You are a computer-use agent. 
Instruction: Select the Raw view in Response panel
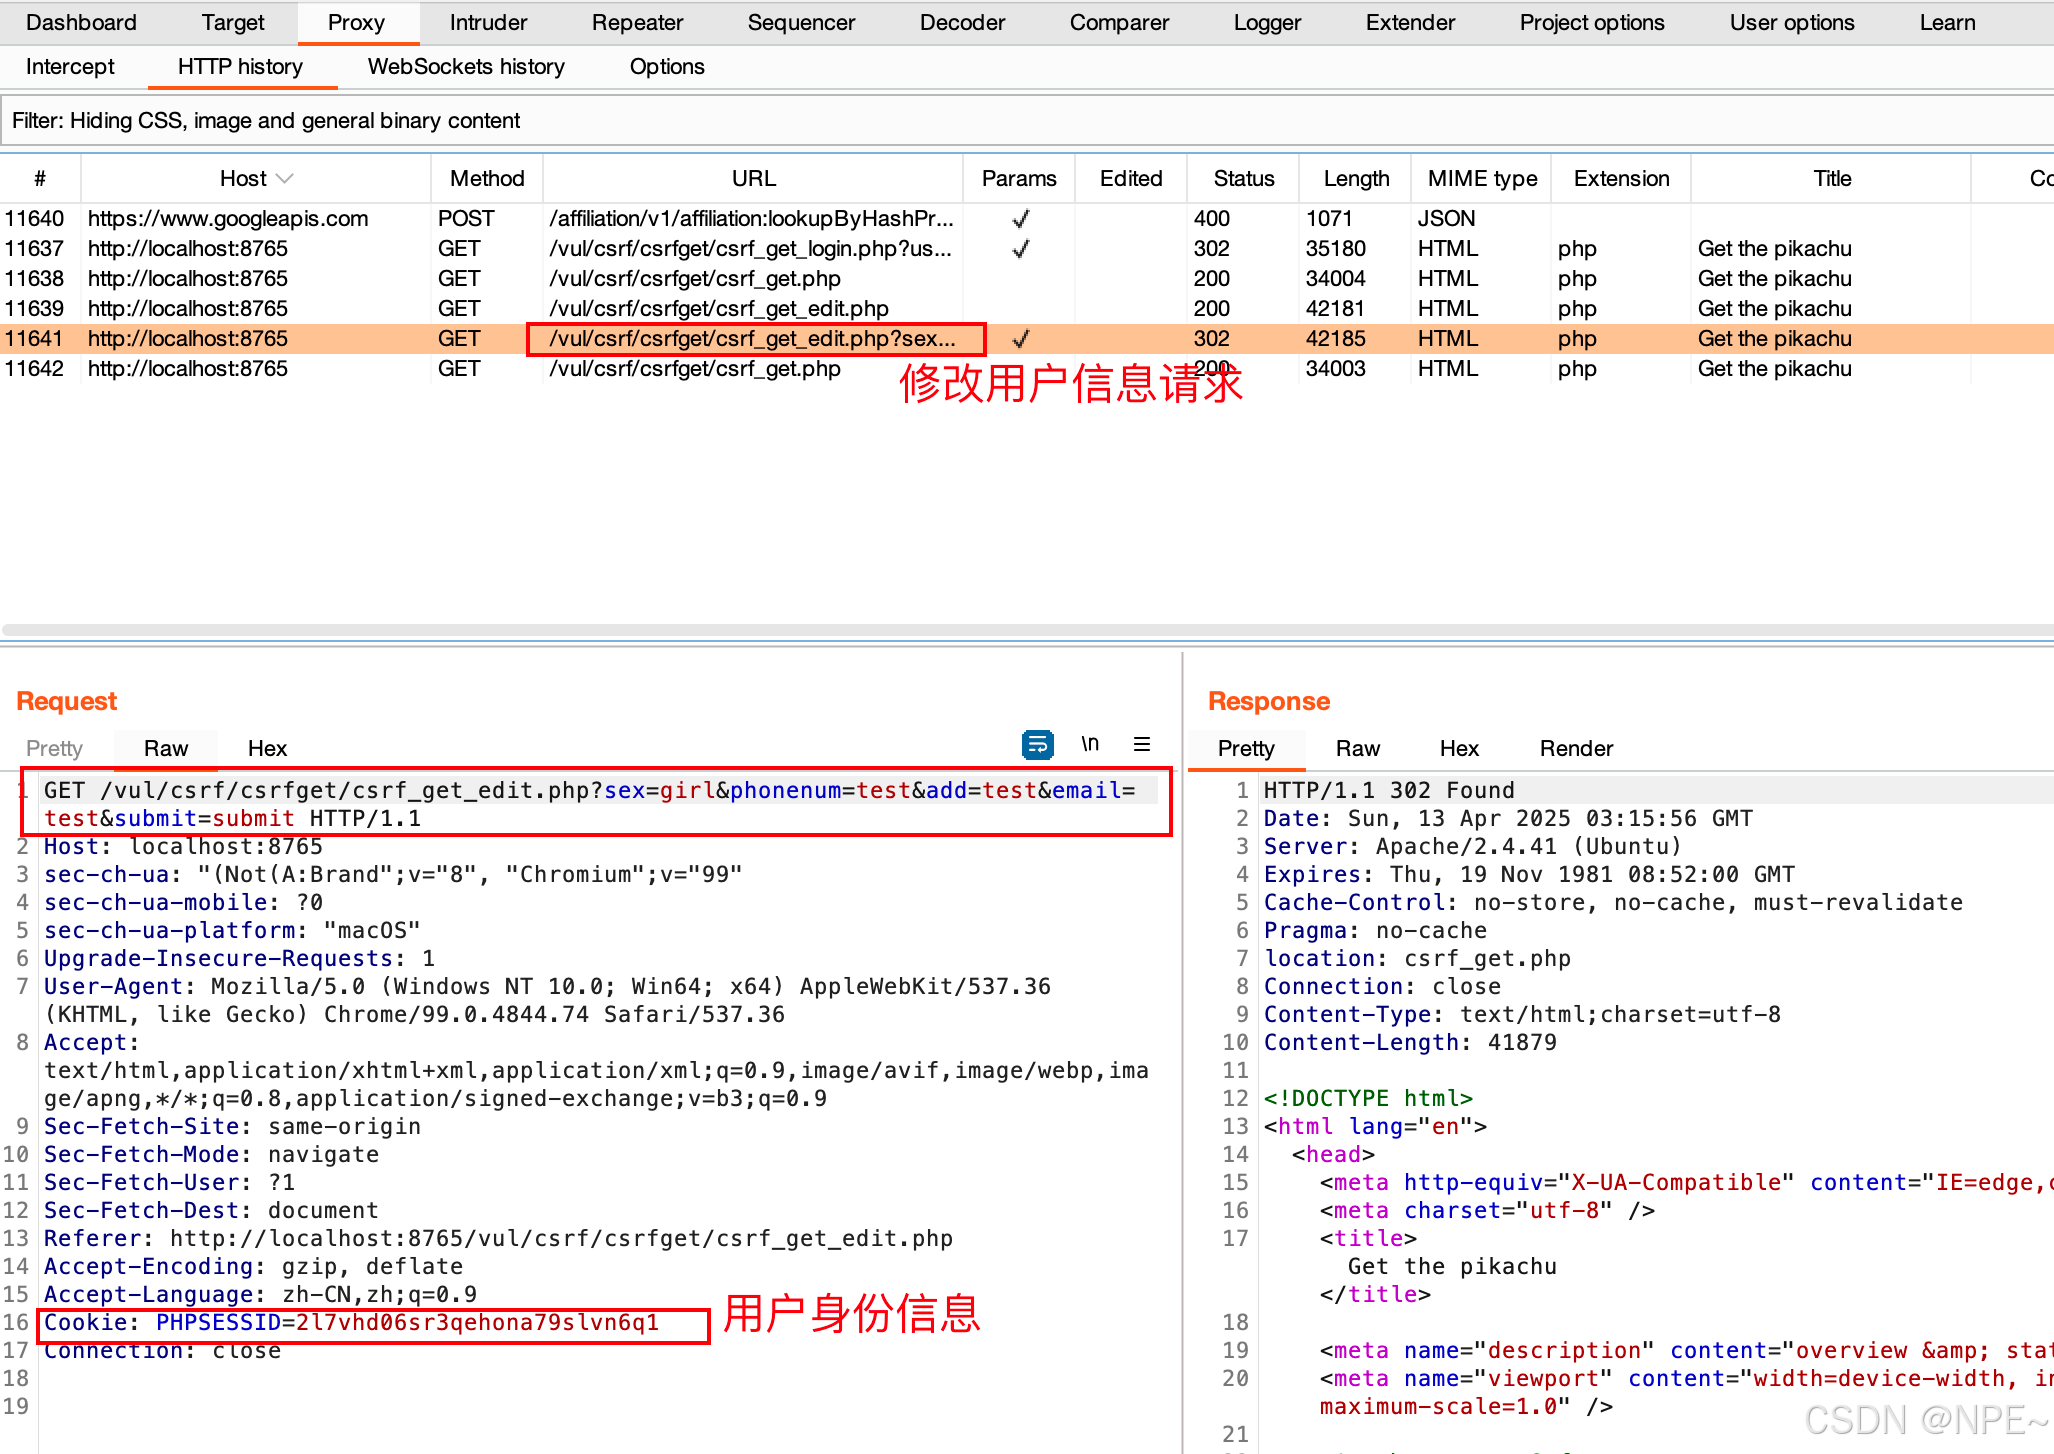click(1357, 748)
